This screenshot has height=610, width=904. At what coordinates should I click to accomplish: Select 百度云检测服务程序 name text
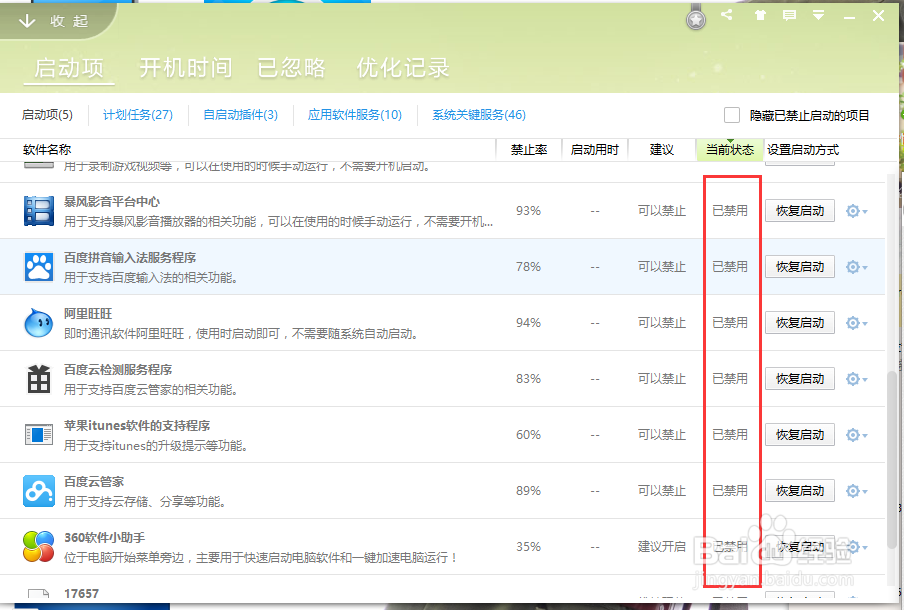[x=118, y=370]
